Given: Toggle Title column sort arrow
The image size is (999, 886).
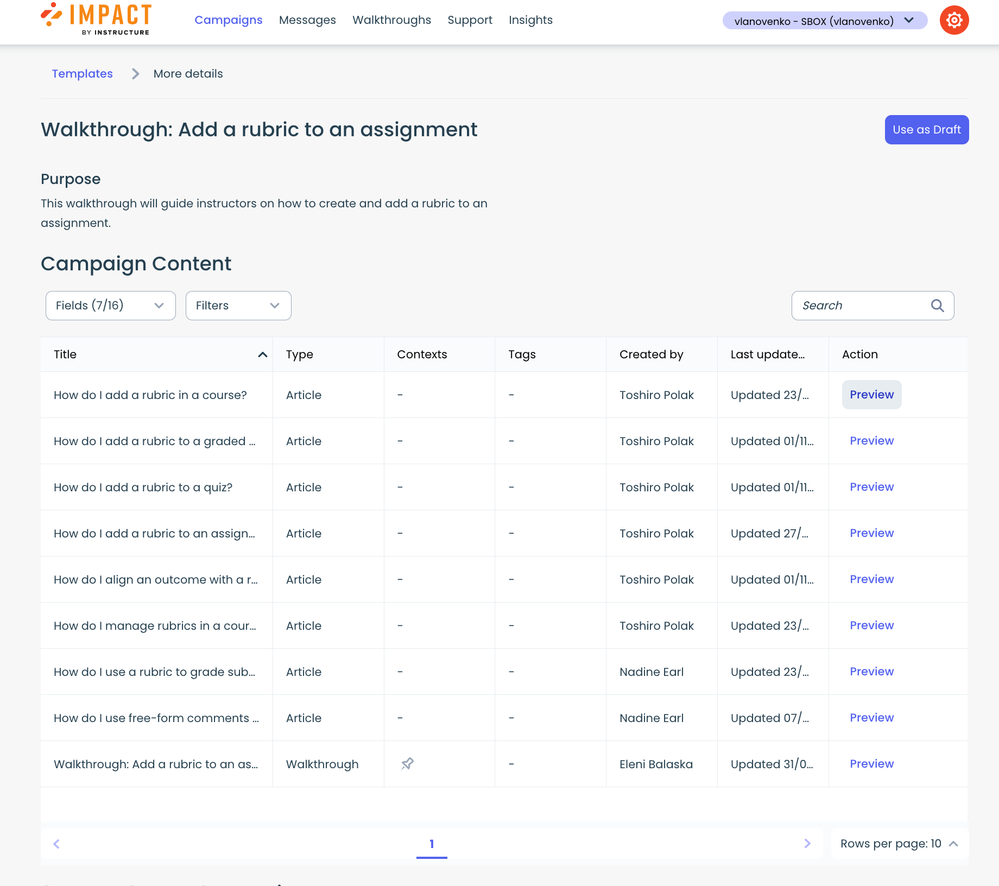Looking at the screenshot, I should (x=262, y=355).
